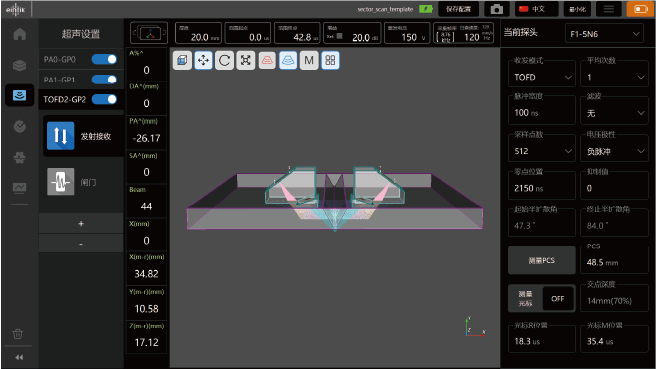The image size is (656, 369).
Task: Toggle the Ref checkbox in gain box
Action: tap(340, 36)
